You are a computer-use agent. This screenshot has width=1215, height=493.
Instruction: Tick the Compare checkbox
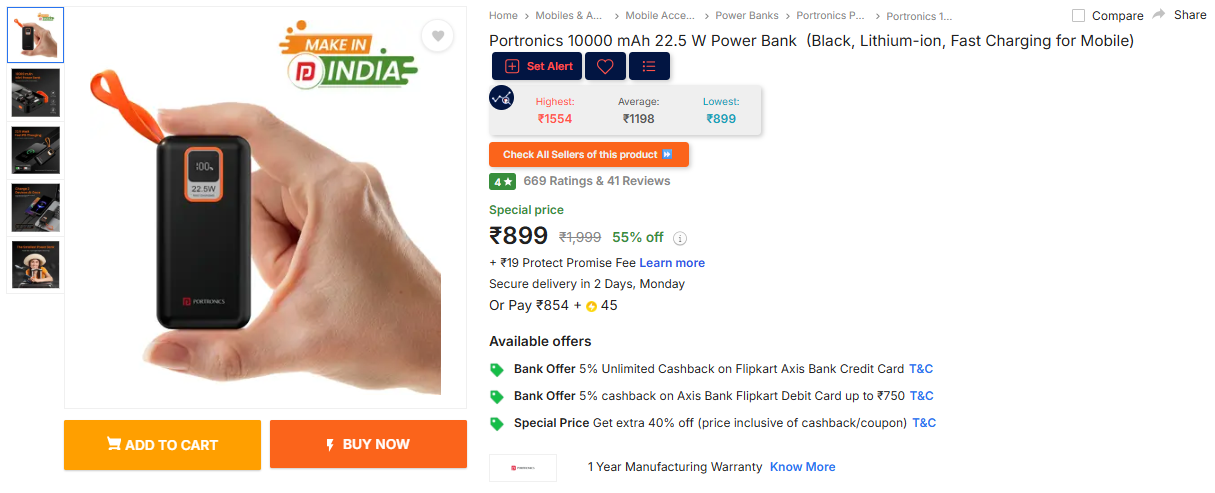click(x=1078, y=15)
